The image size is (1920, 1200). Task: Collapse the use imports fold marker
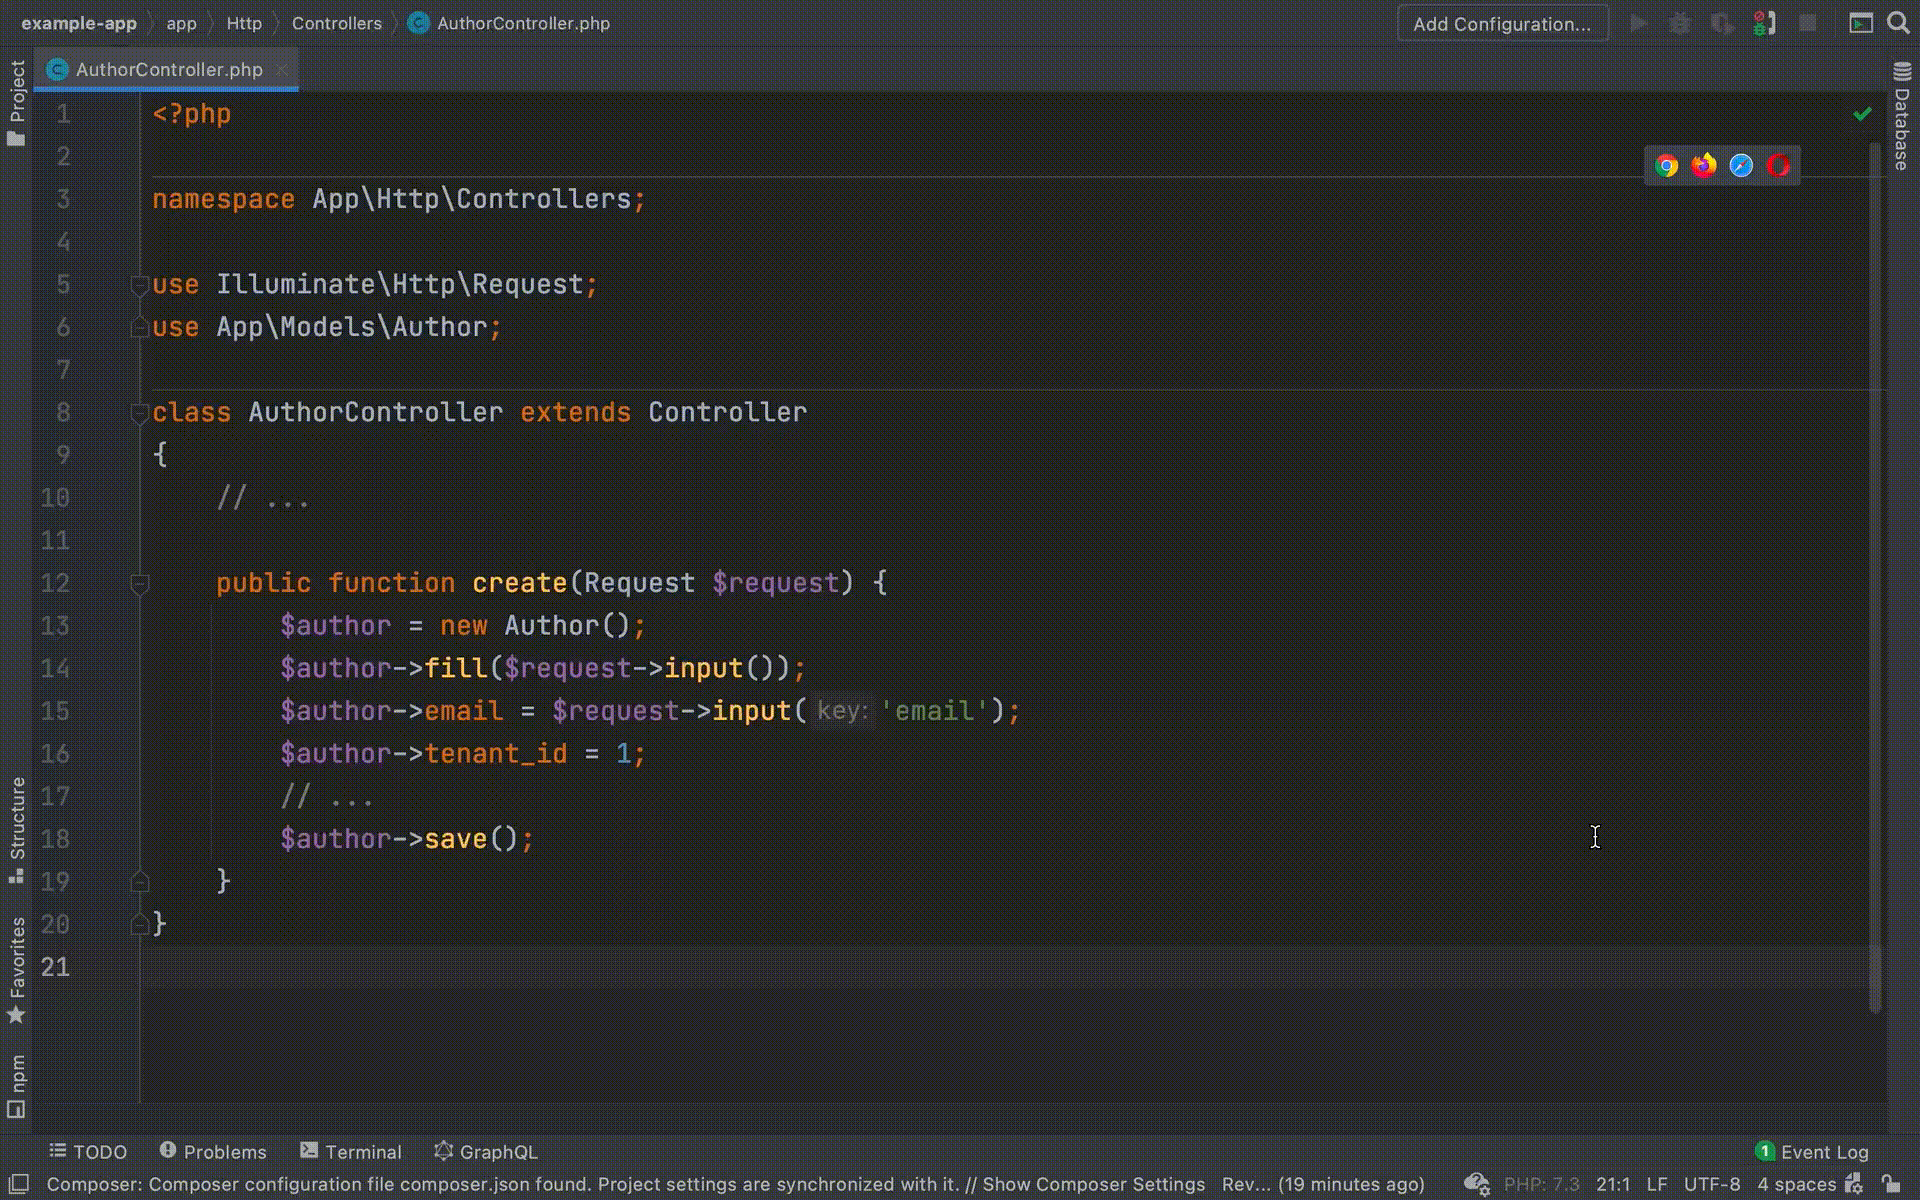pos(140,286)
